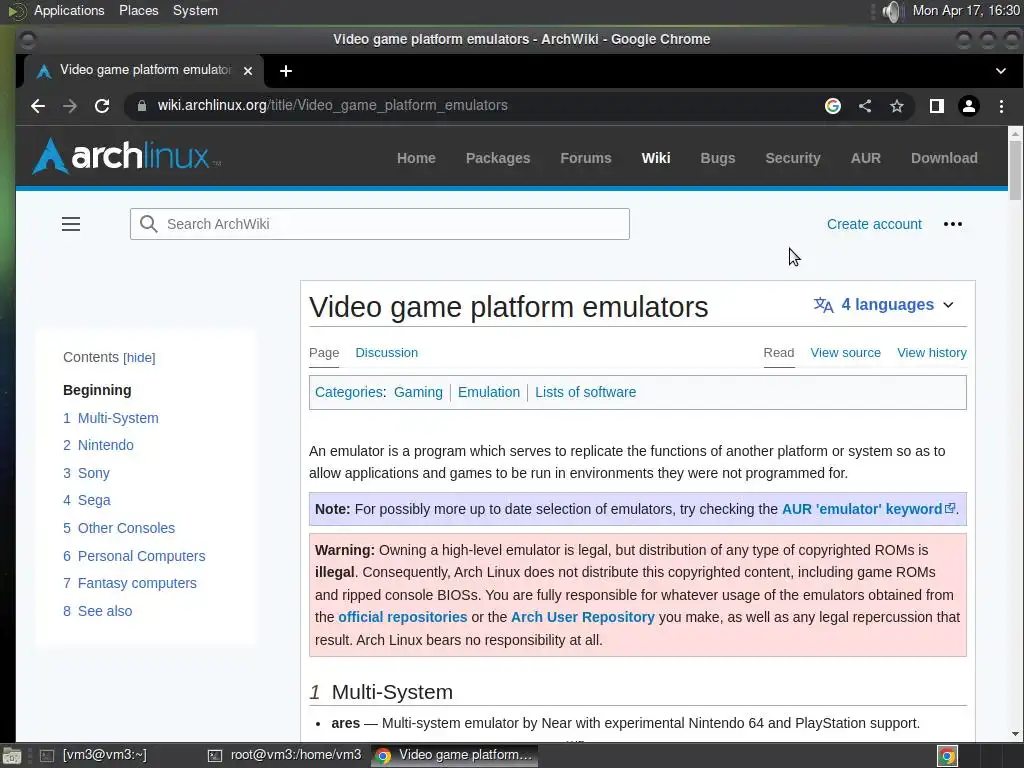The width and height of the screenshot is (1024, 768).
Task: Open the Places panel menu
Action: pos(138,10)
